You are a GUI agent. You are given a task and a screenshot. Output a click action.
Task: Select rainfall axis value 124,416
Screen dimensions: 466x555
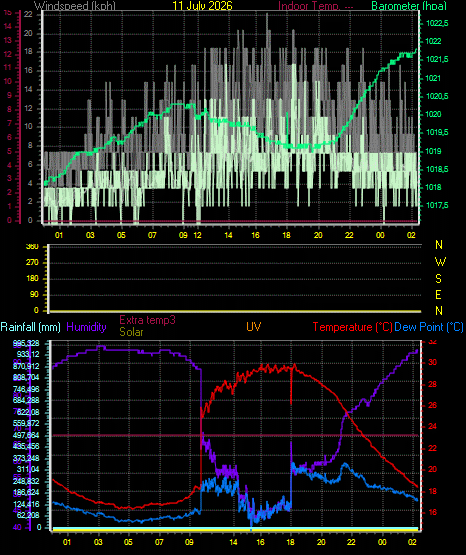[26, 504]
